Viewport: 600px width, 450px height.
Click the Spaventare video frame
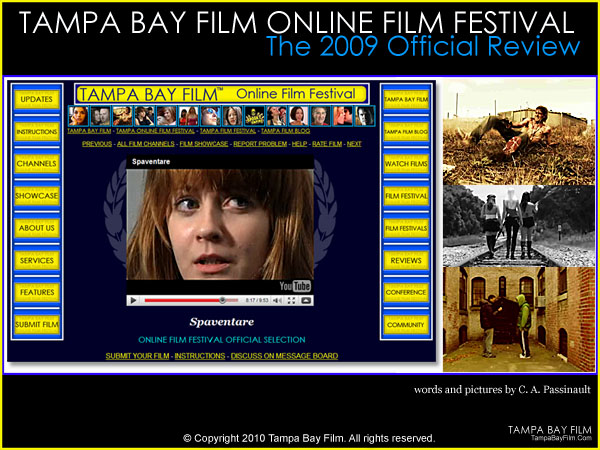(x=220, y=224)
